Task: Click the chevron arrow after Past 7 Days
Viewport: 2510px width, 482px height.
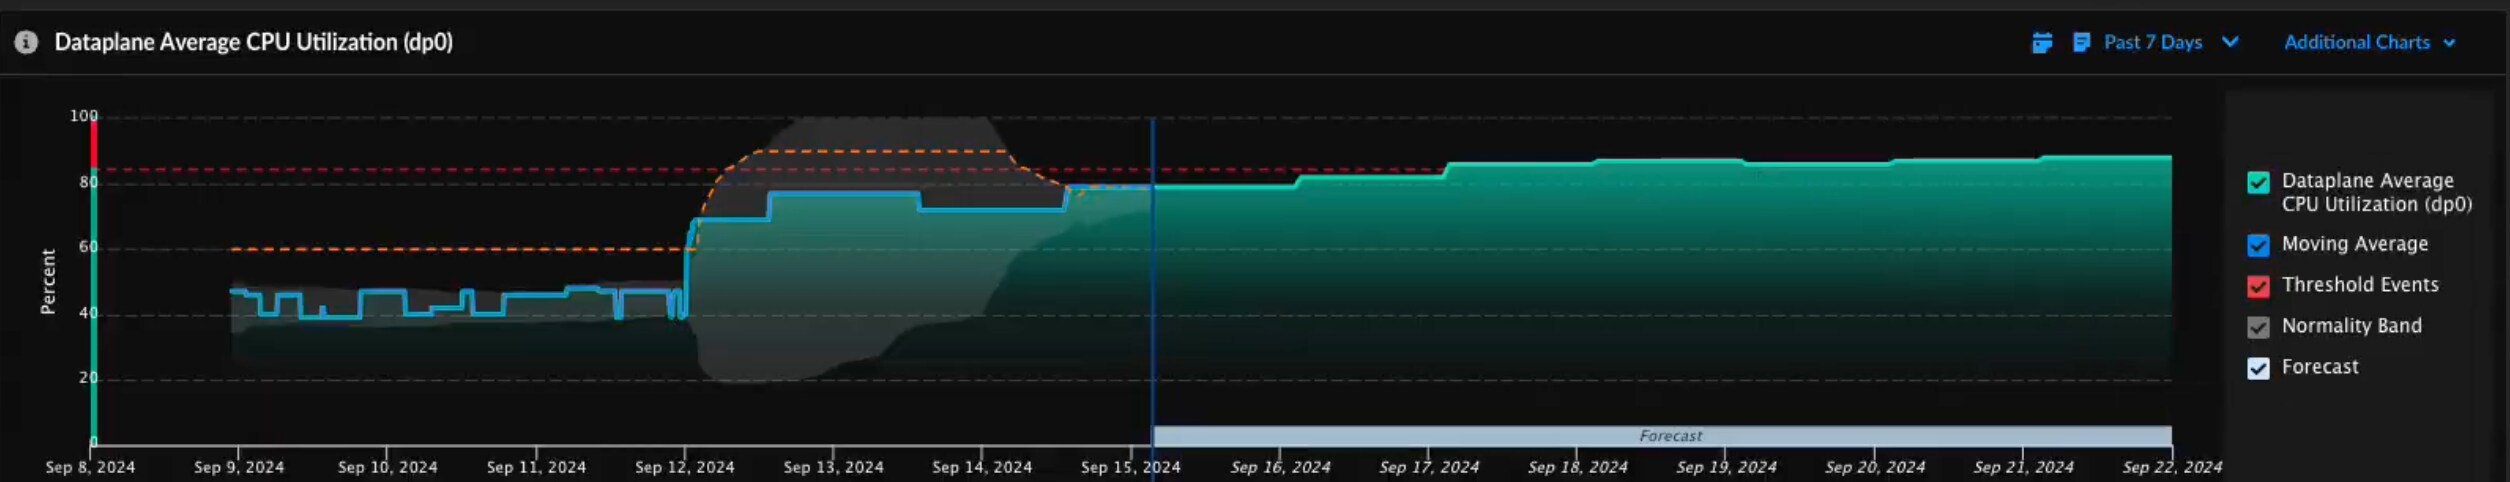Action: click(x=2230, y=42)
